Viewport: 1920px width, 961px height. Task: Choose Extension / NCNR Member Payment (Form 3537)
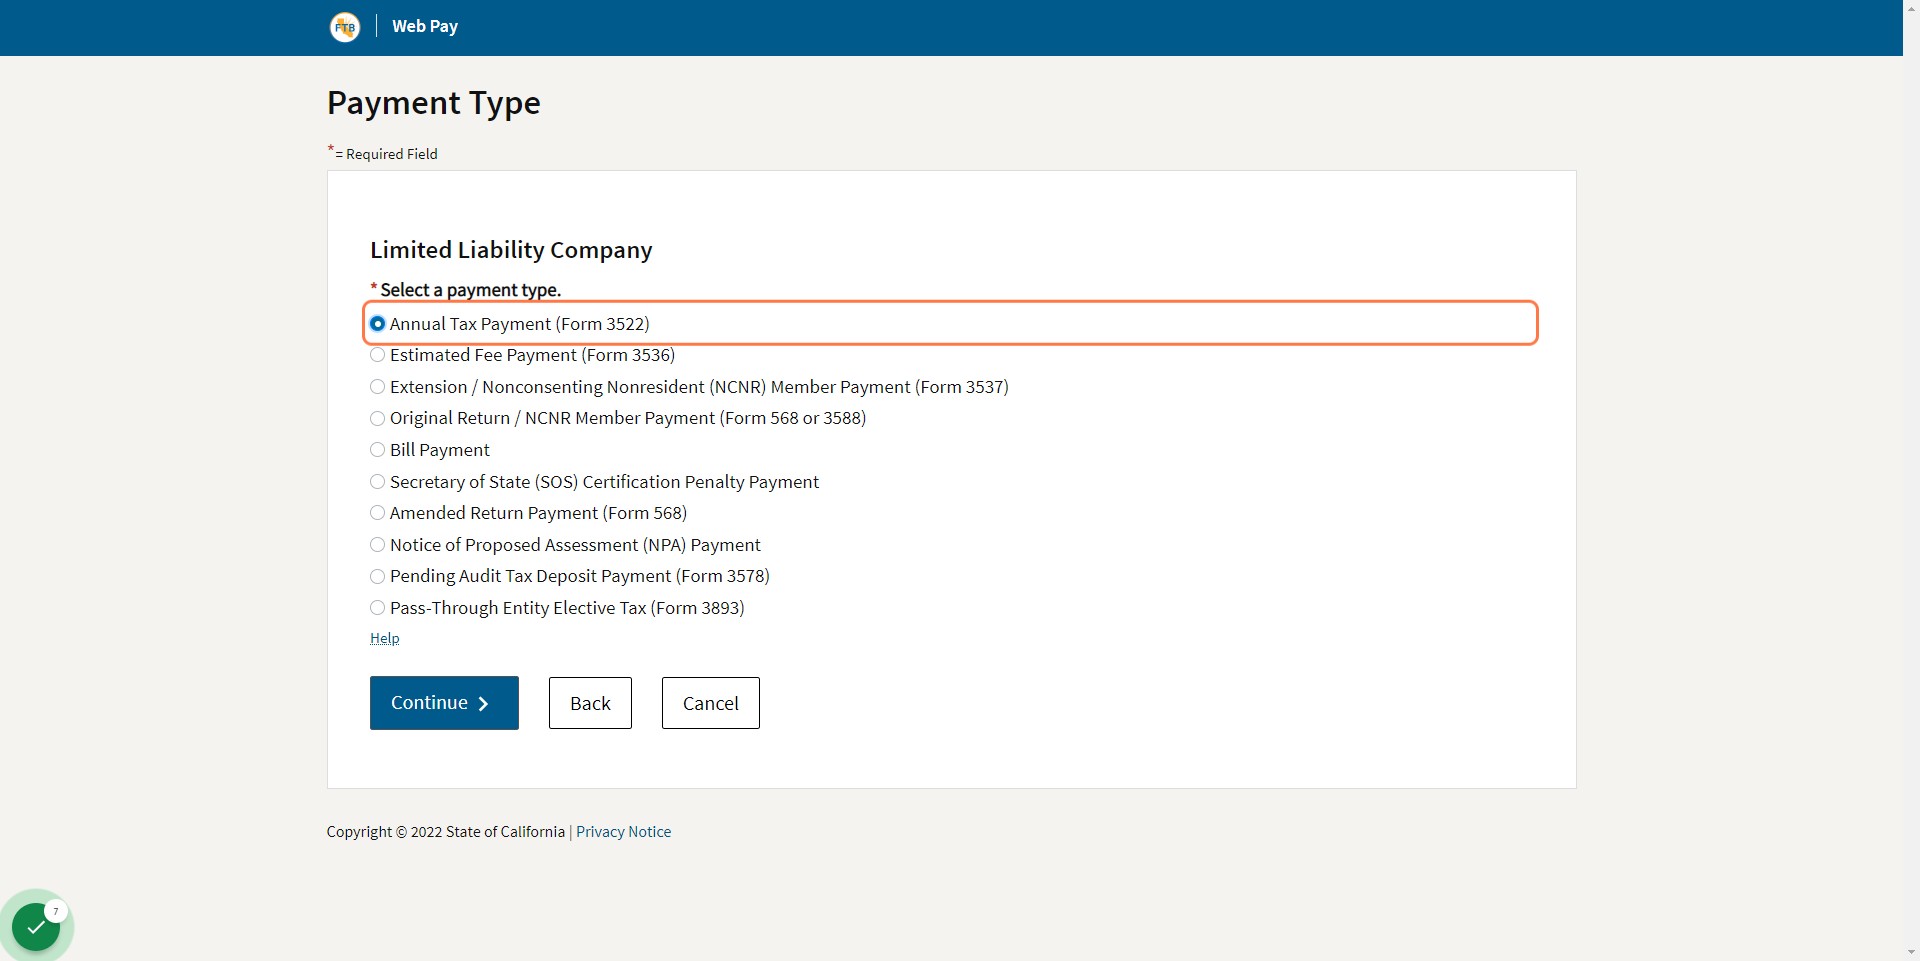tap(377, 387)
